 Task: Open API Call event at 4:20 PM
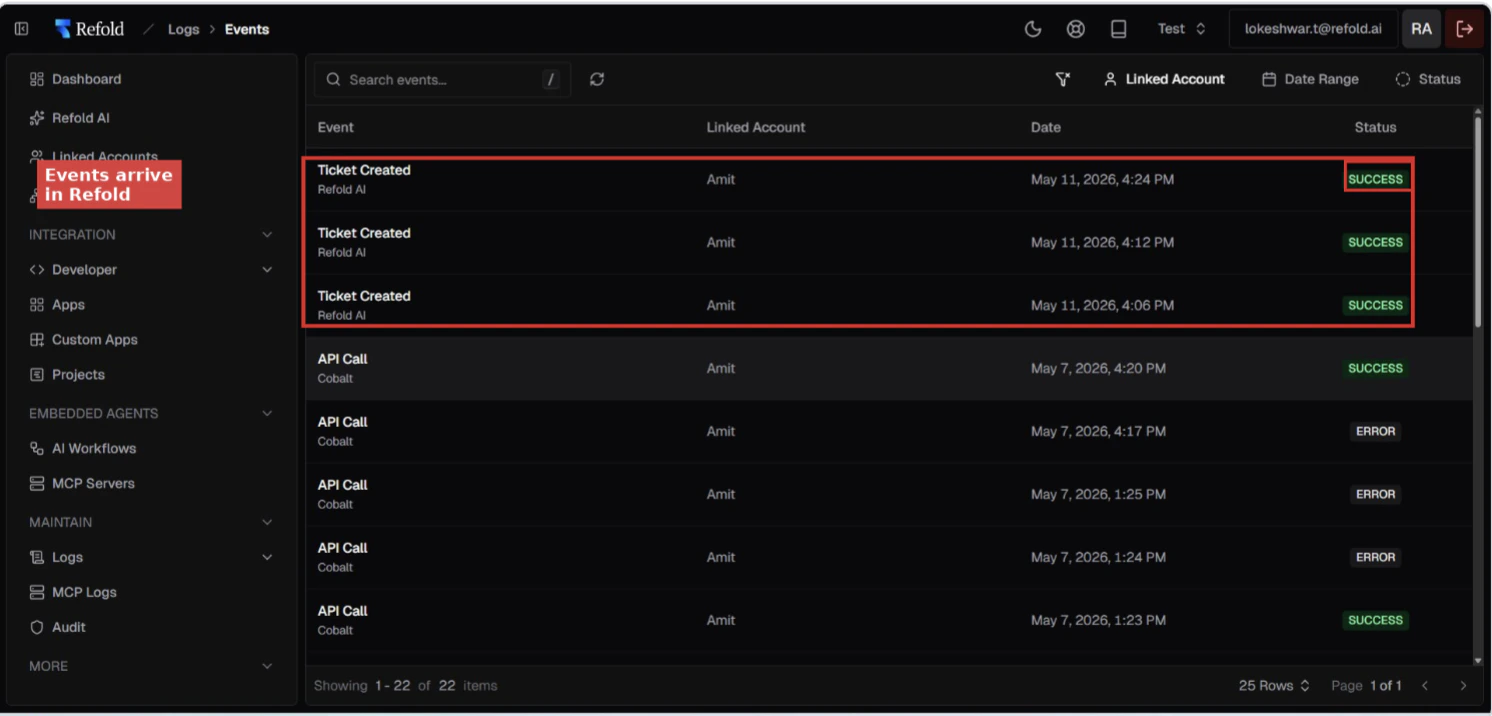point(889,369)
